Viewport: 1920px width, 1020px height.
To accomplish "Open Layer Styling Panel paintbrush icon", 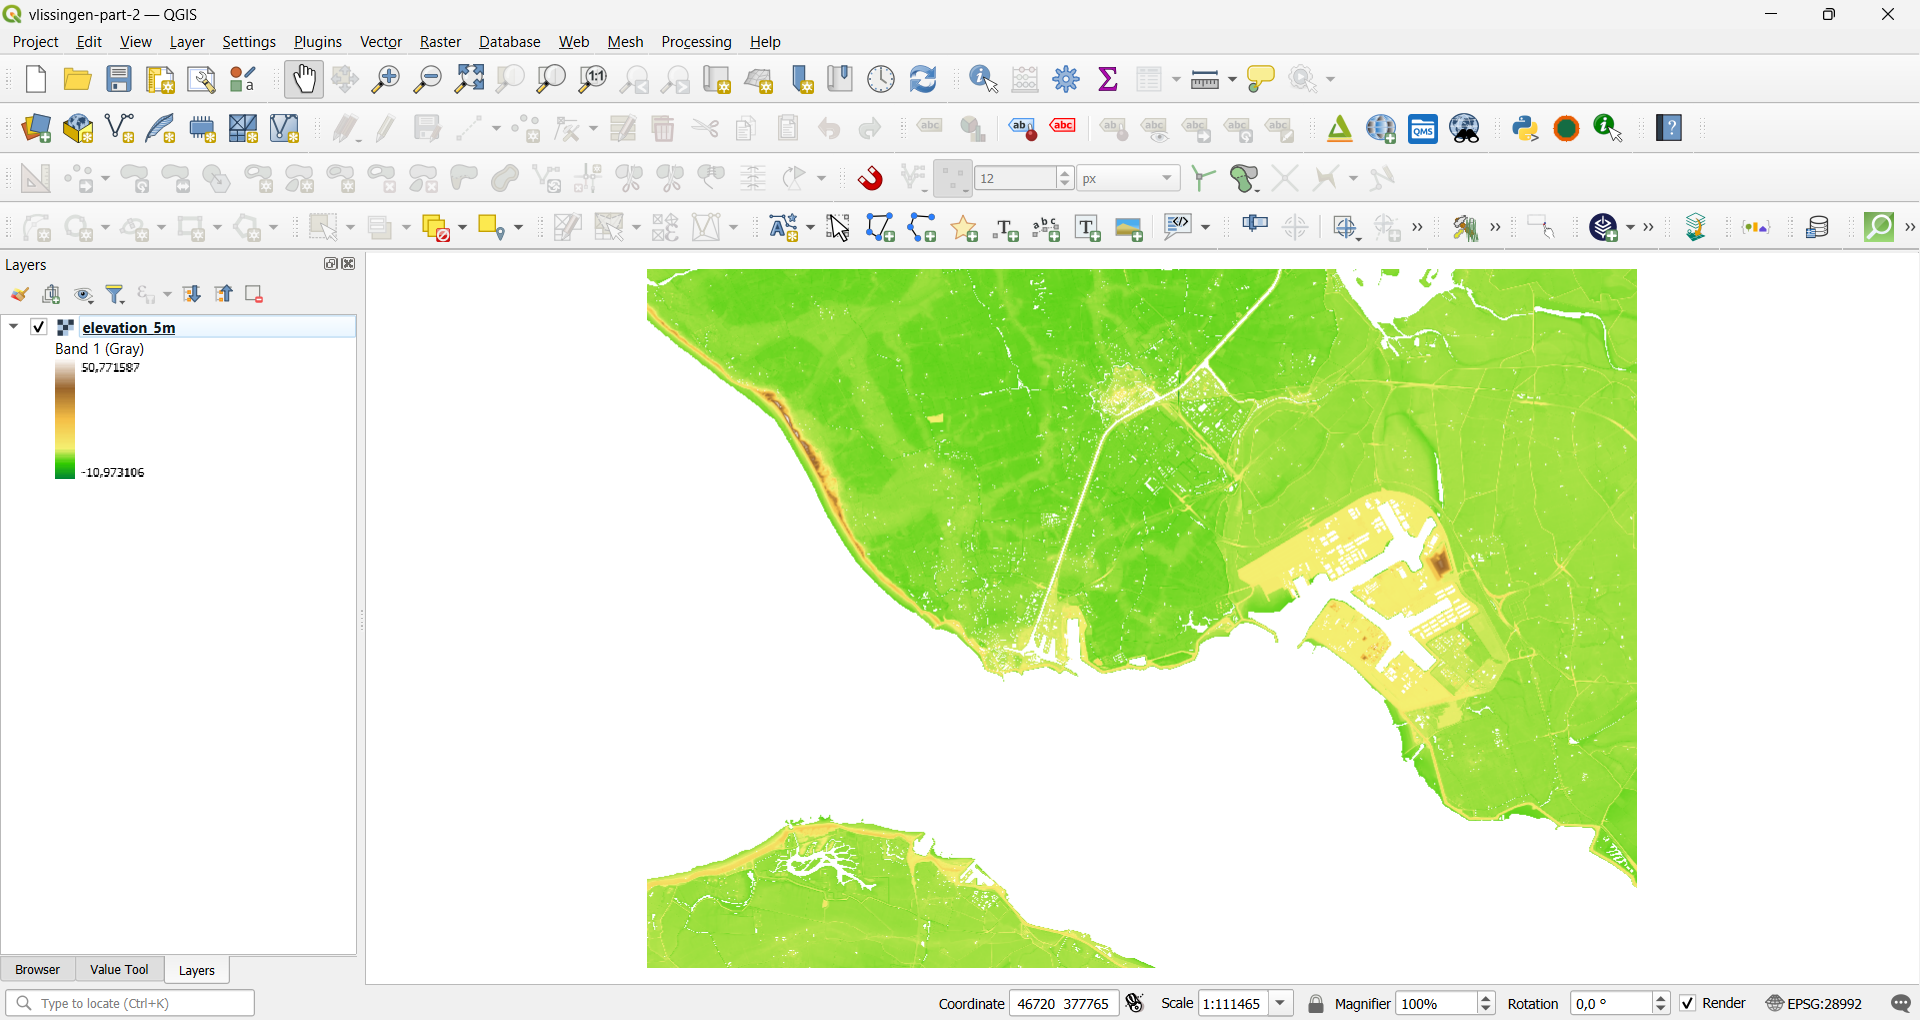I will pos(20,295).
